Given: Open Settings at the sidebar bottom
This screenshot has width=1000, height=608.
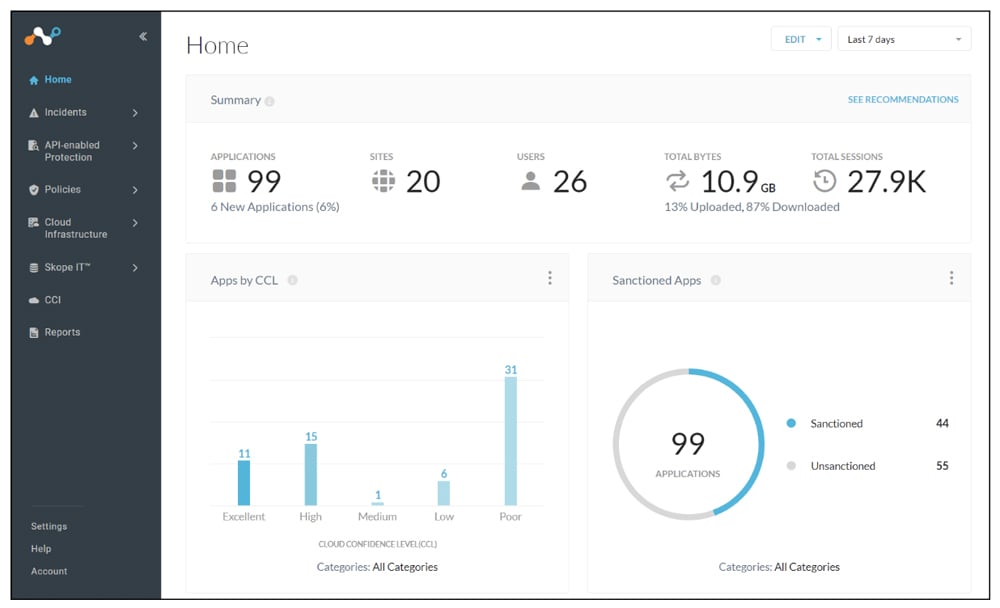Looking at the screenshot, I should click(x=49, y=526).
